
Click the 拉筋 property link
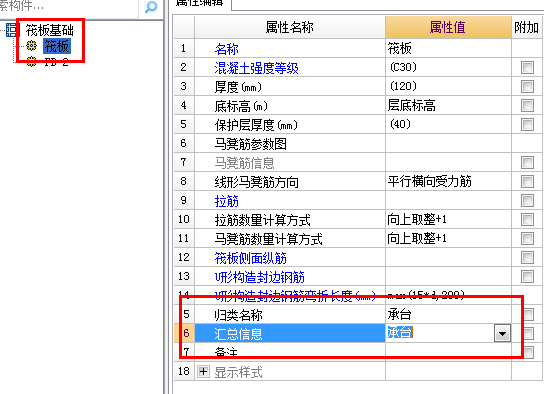click(227, 201)
